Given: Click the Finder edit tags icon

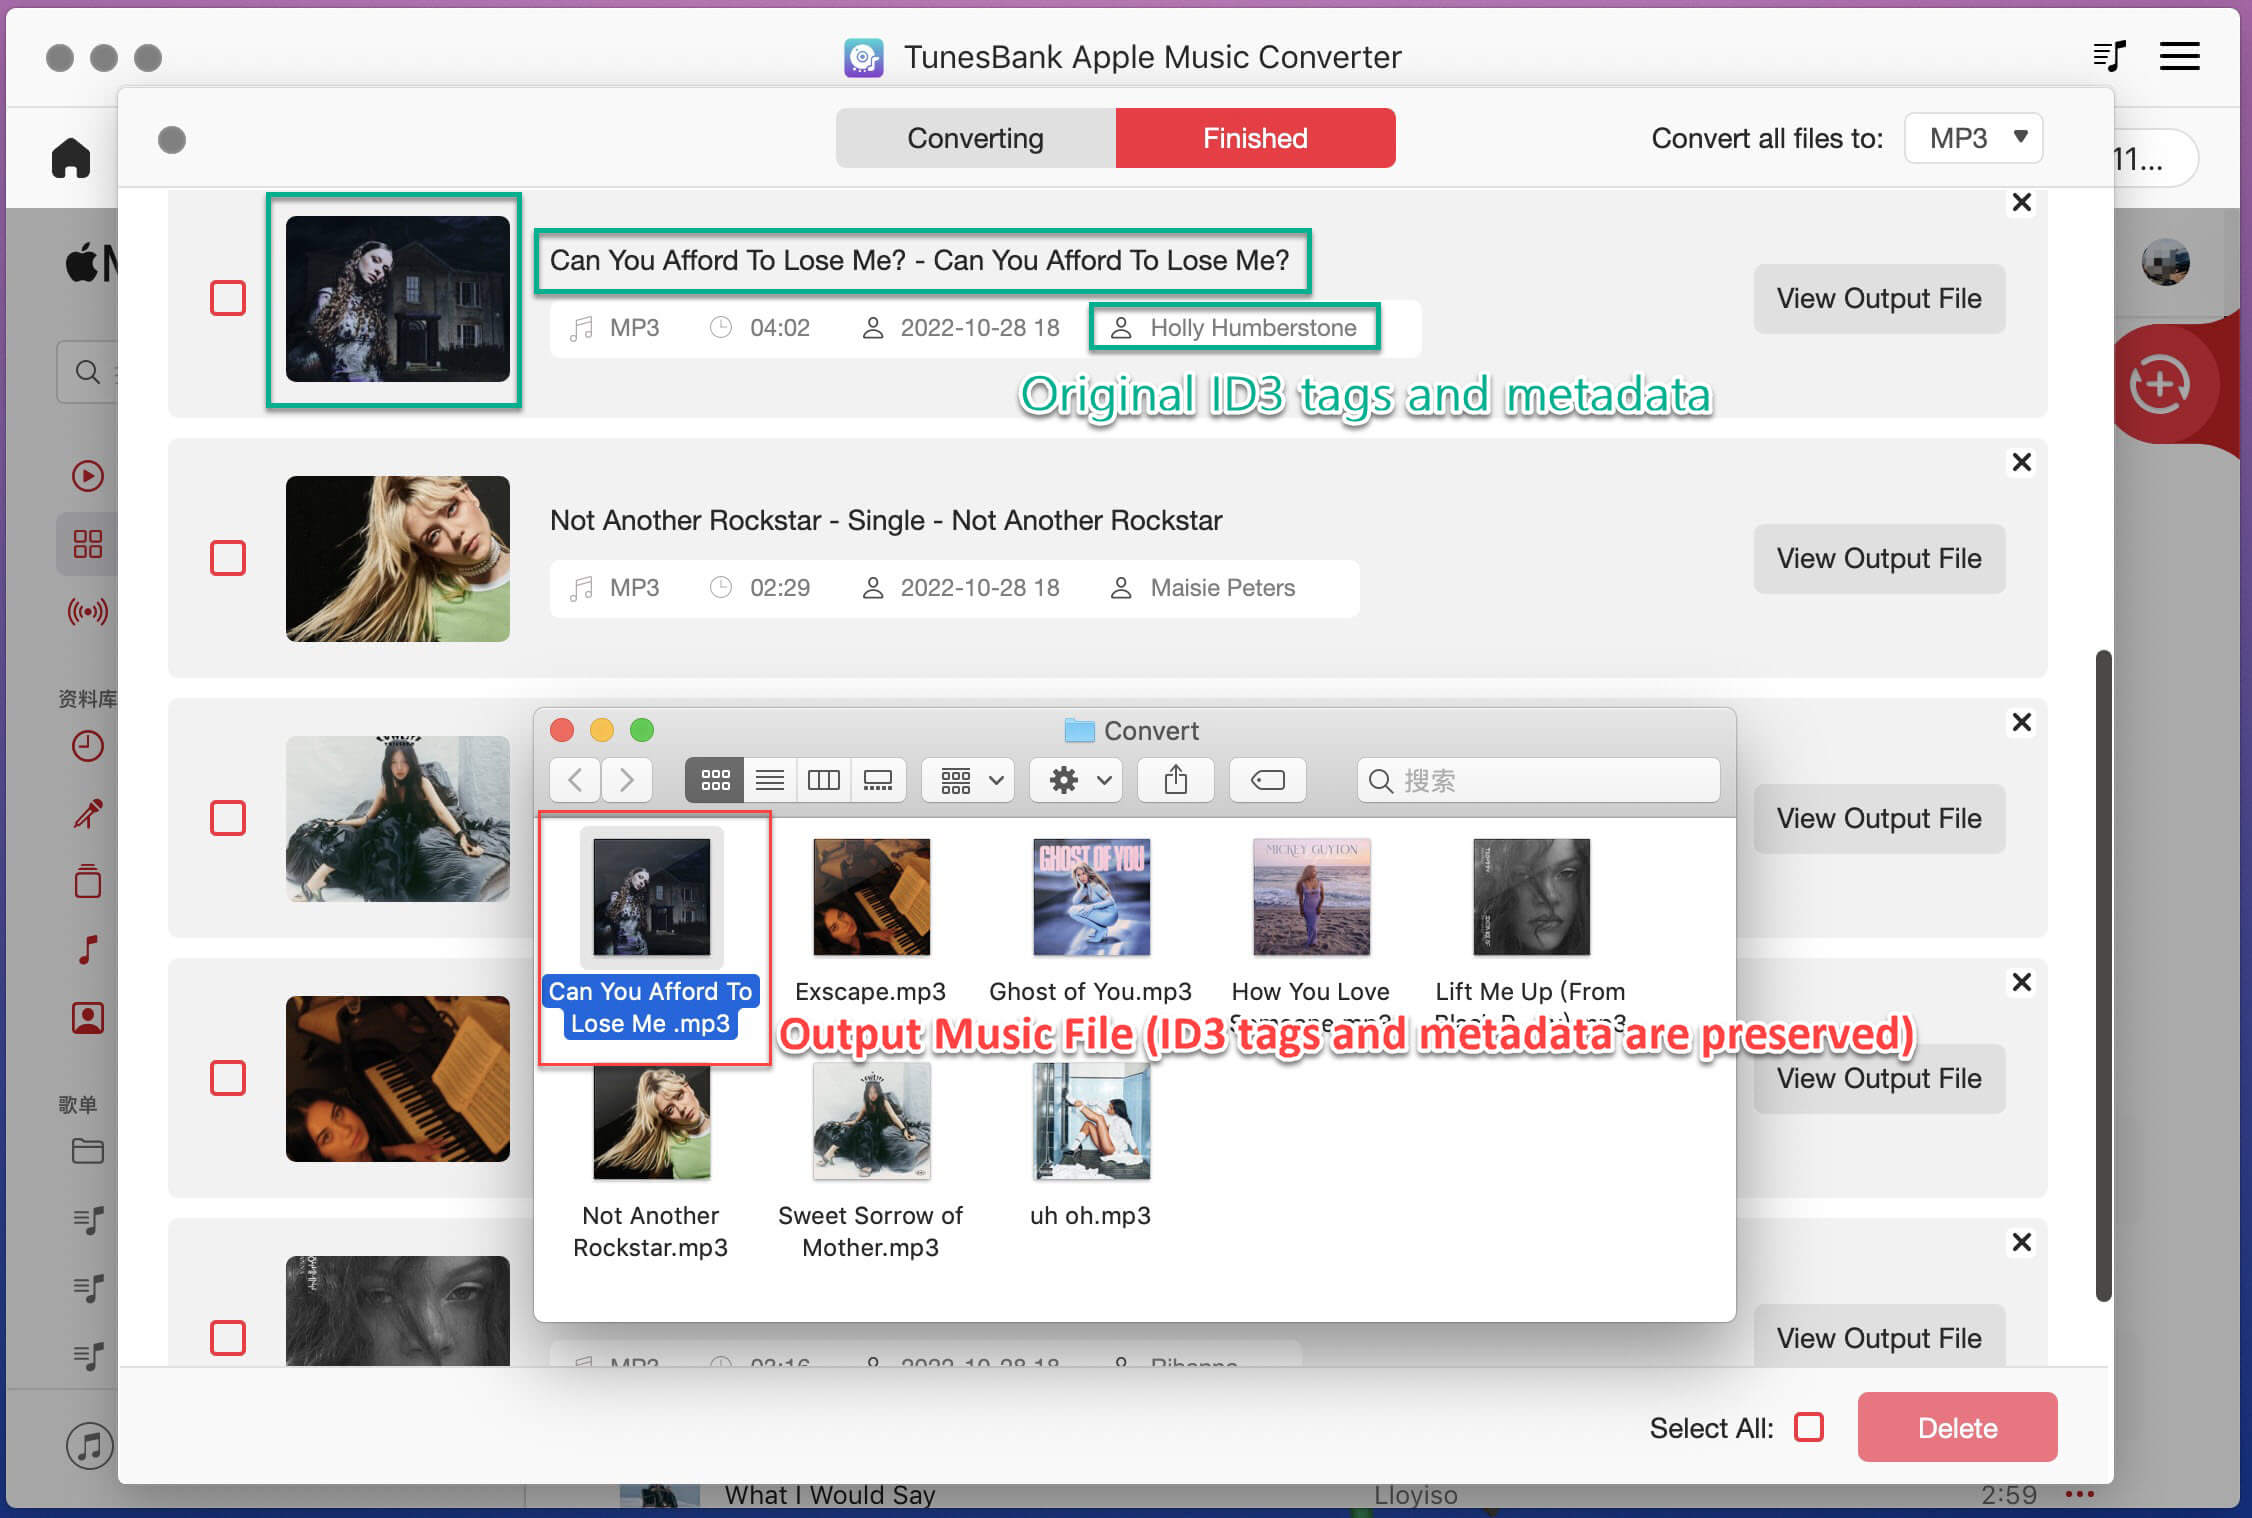Looking at the screenshot, I should 1268,780.
